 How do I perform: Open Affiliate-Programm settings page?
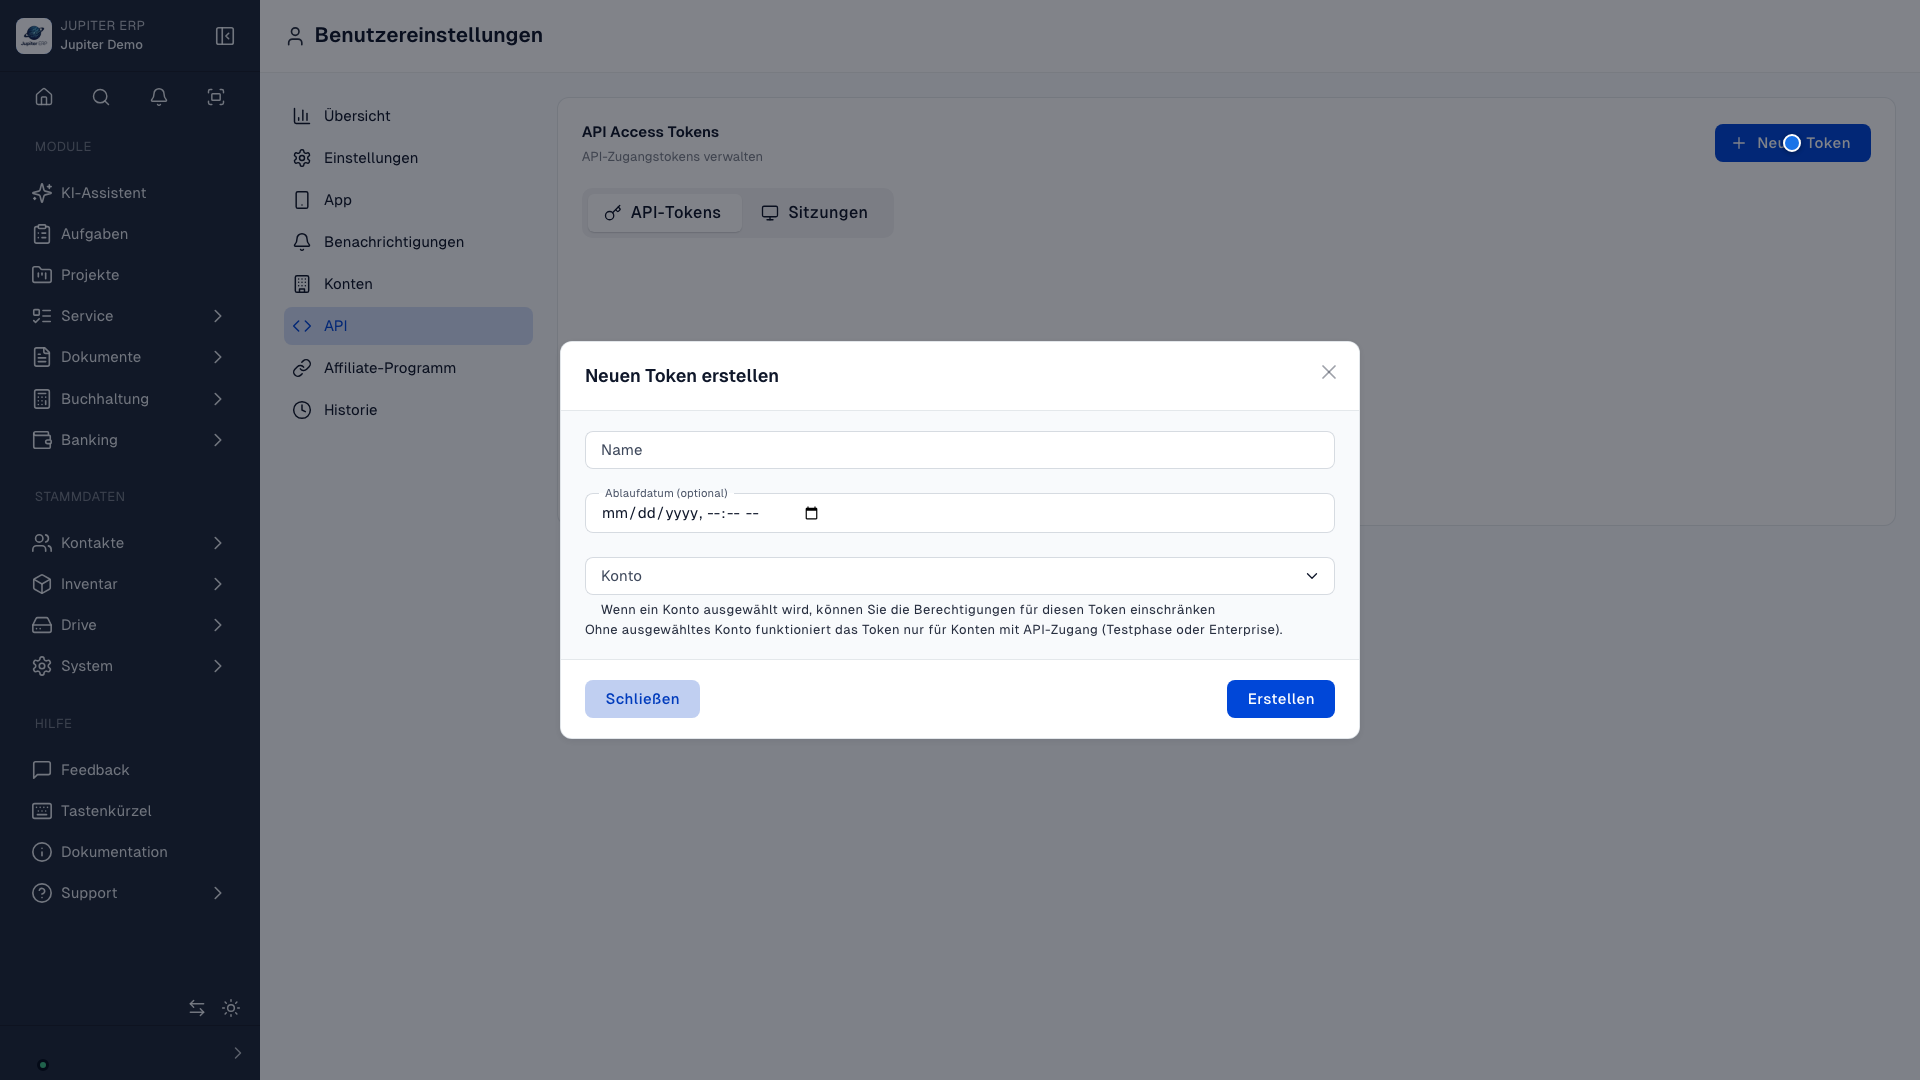pyautogui.click(x=408, y=368)
